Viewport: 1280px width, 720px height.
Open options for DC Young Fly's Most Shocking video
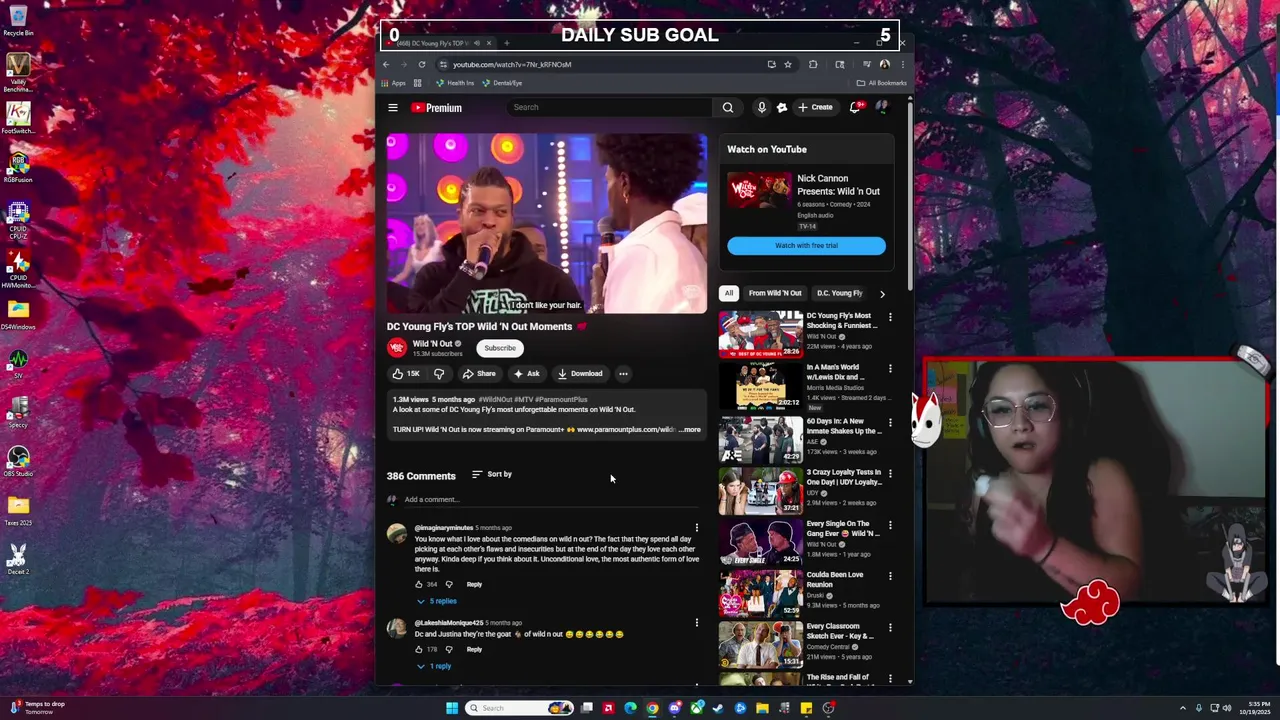pyautogui.click(x=890, y=317)
